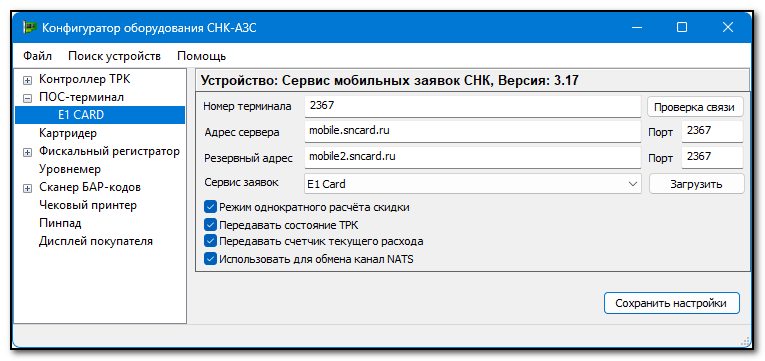The width and height of the screenshot is (765, 361).
Task: Select ПОС-терминал in the tree
Action: [81, 97]
